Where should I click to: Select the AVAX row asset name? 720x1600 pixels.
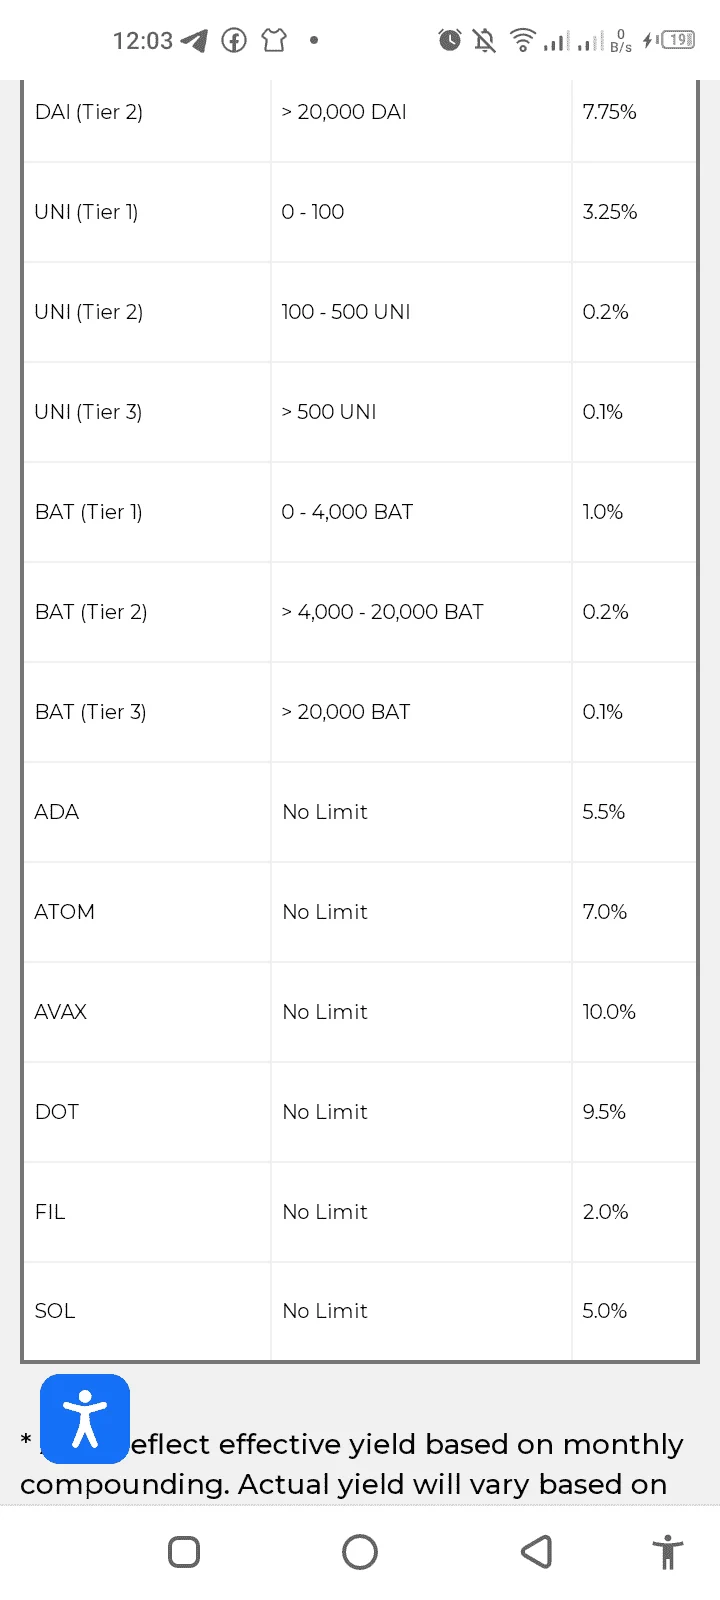[61, 1012]
